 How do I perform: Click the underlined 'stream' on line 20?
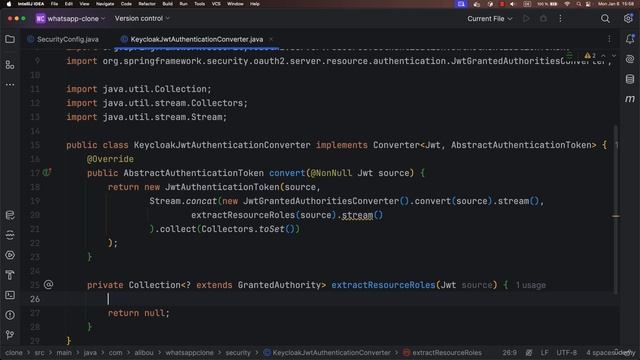(x=357, y=215)
